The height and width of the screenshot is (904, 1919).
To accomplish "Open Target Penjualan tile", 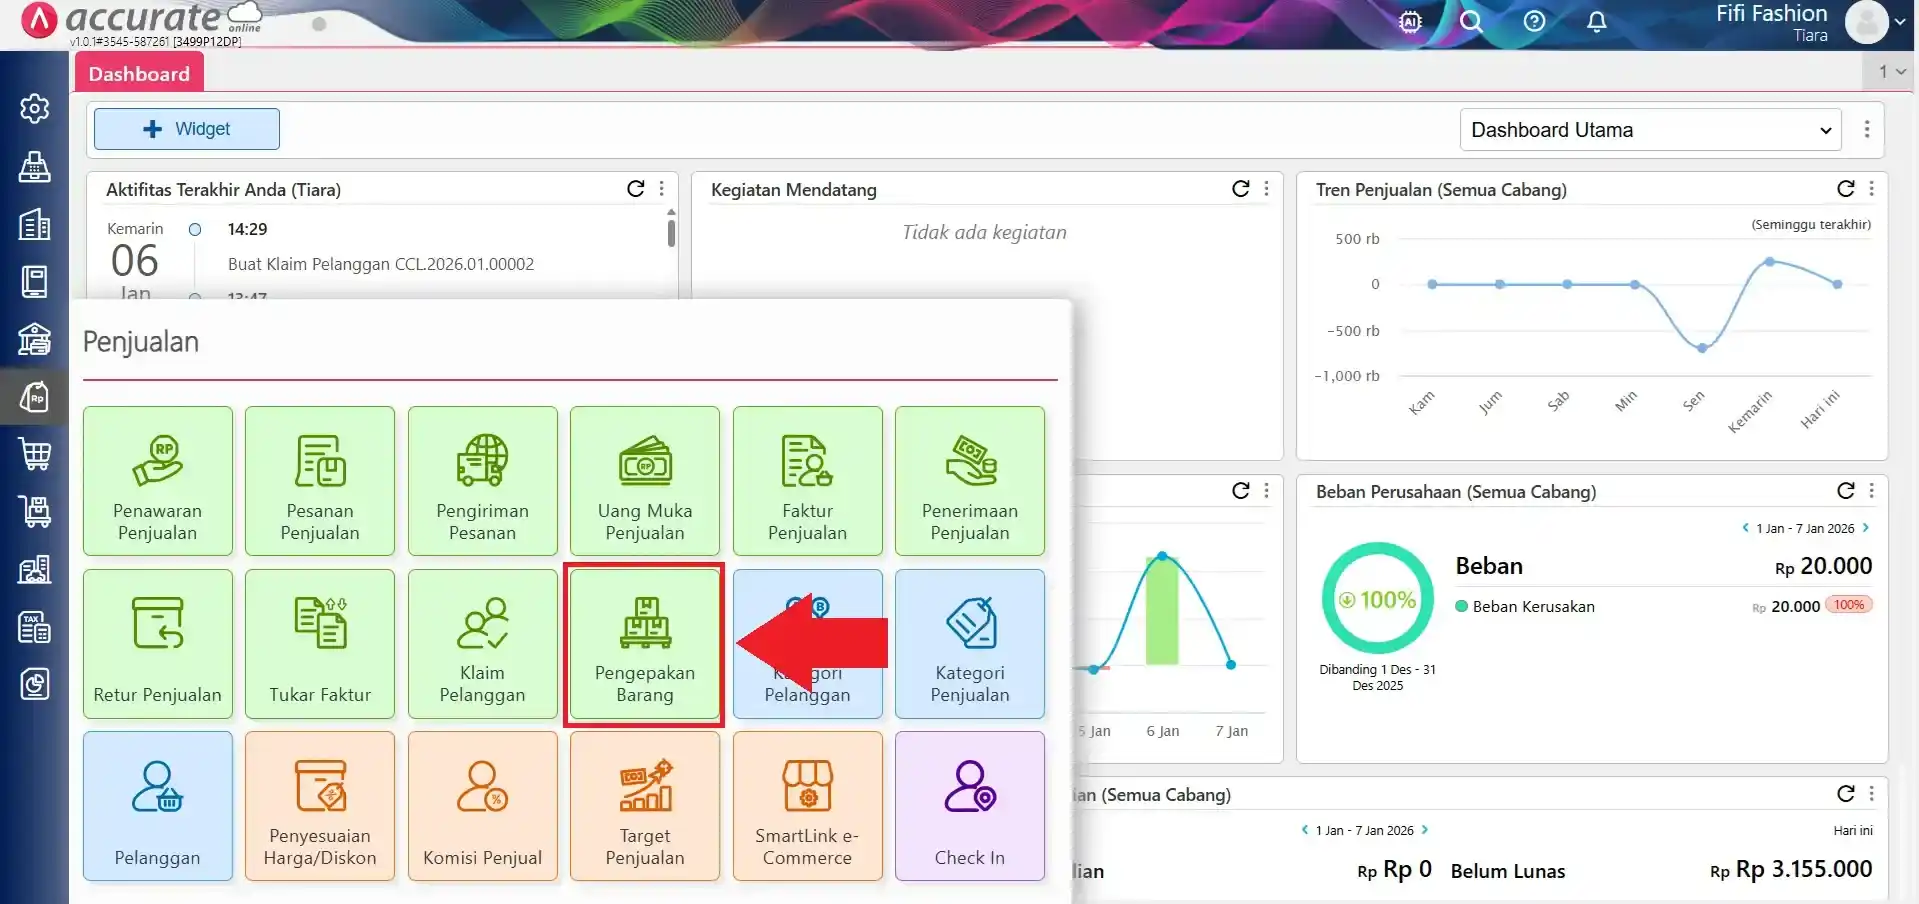I will (645, 806).
